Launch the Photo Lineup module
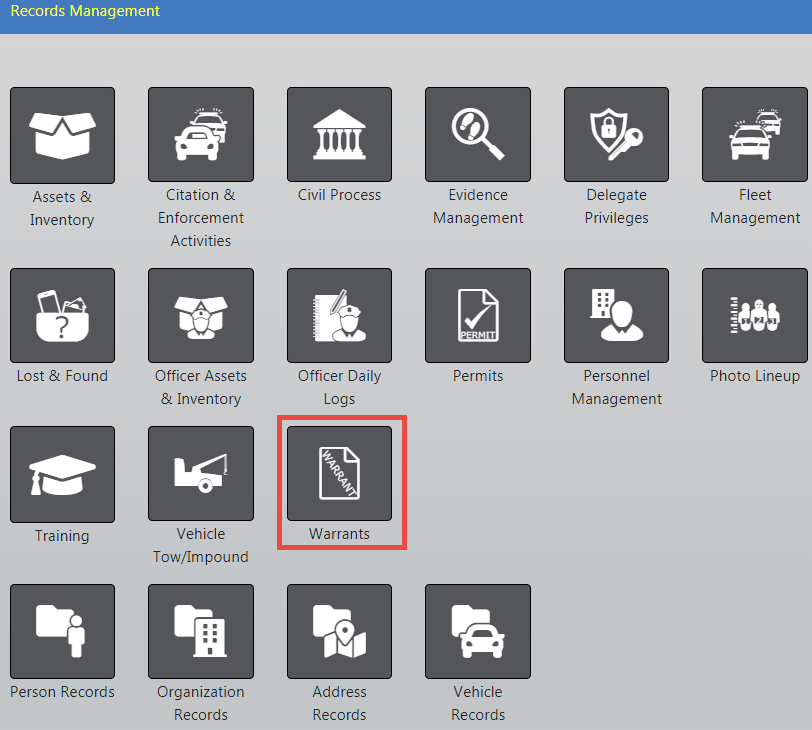The width and height of the screenshot is (812, 730). coord(755,315)
